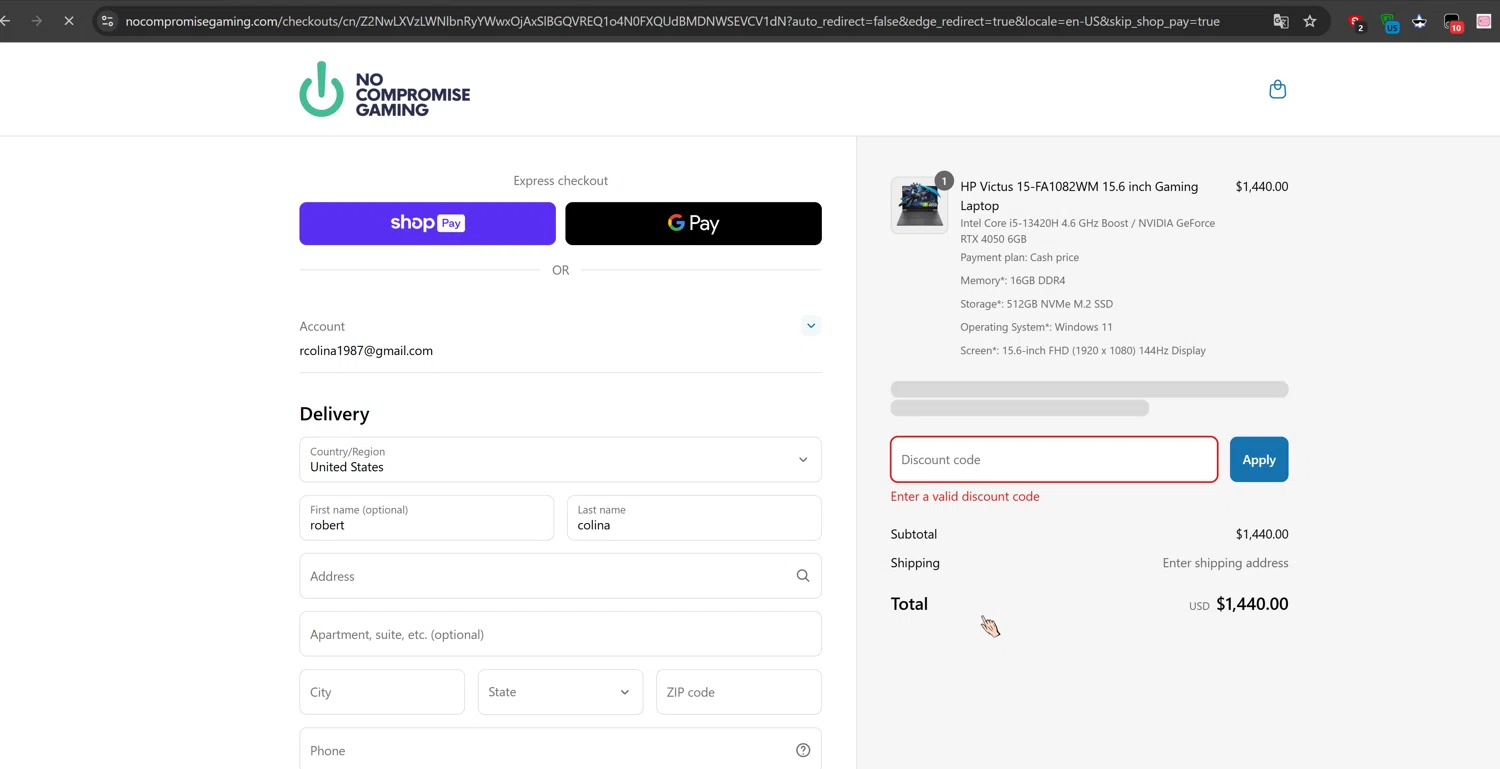Viewport: 1500px width, 769px height.
Task: Click 'Payment plan: Cash price' text
Action: point(1019,257)
